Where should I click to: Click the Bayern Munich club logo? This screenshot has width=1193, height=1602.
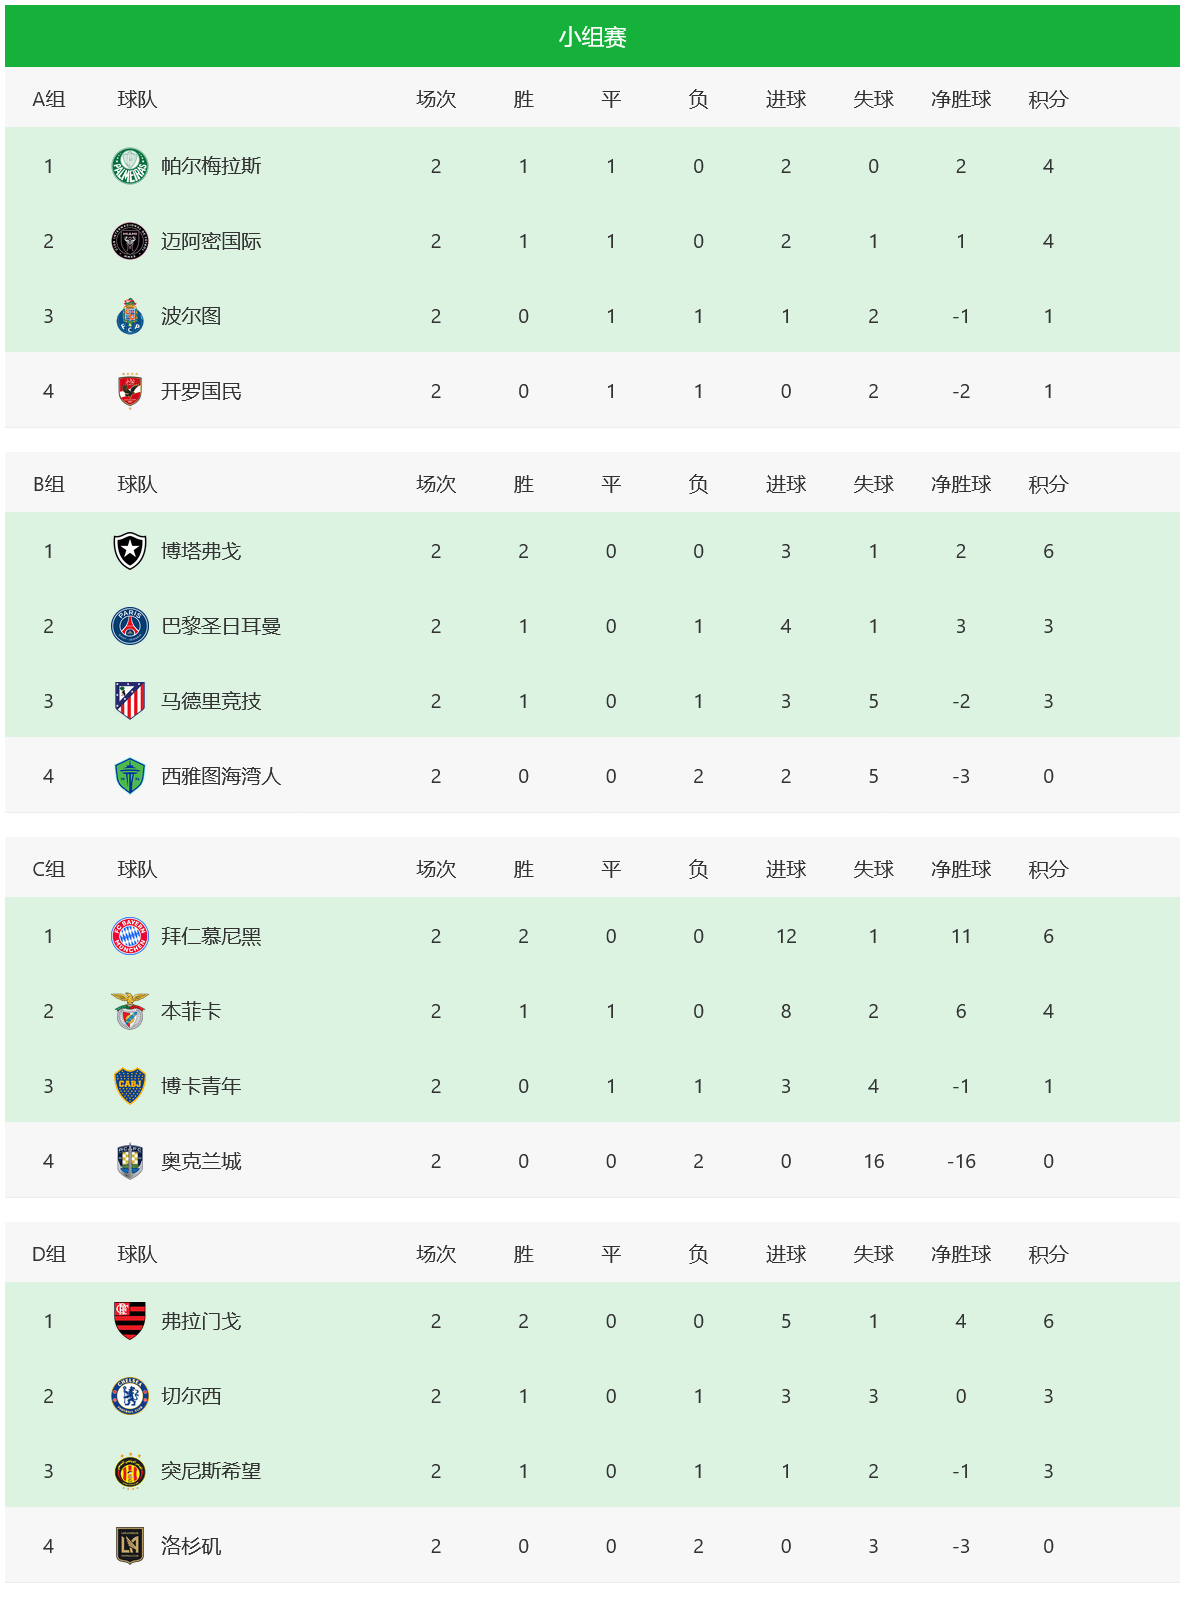pyautogui.click(x=130, y=936)
